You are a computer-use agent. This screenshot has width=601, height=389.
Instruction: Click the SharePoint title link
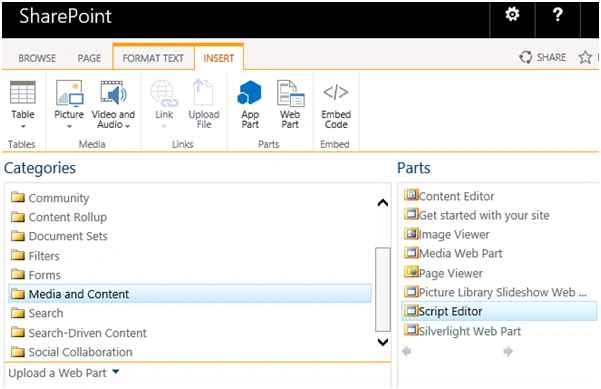[66, 16]
